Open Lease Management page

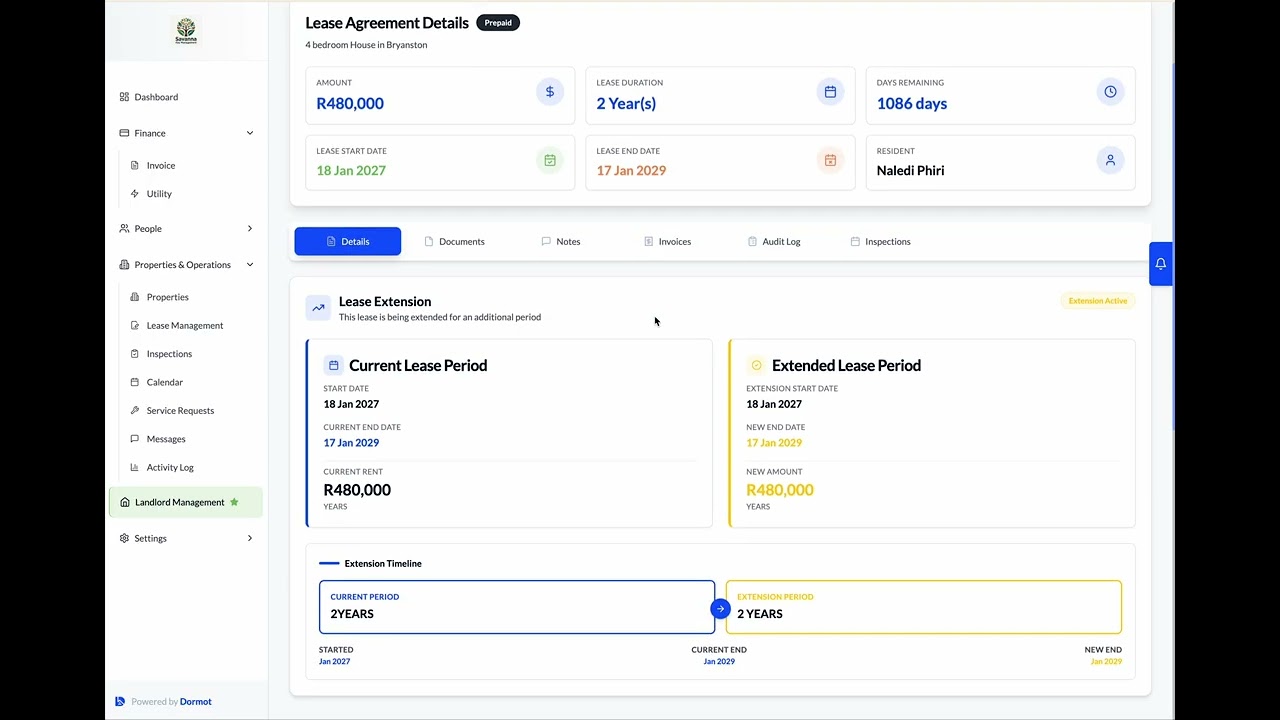click(186, 325)
